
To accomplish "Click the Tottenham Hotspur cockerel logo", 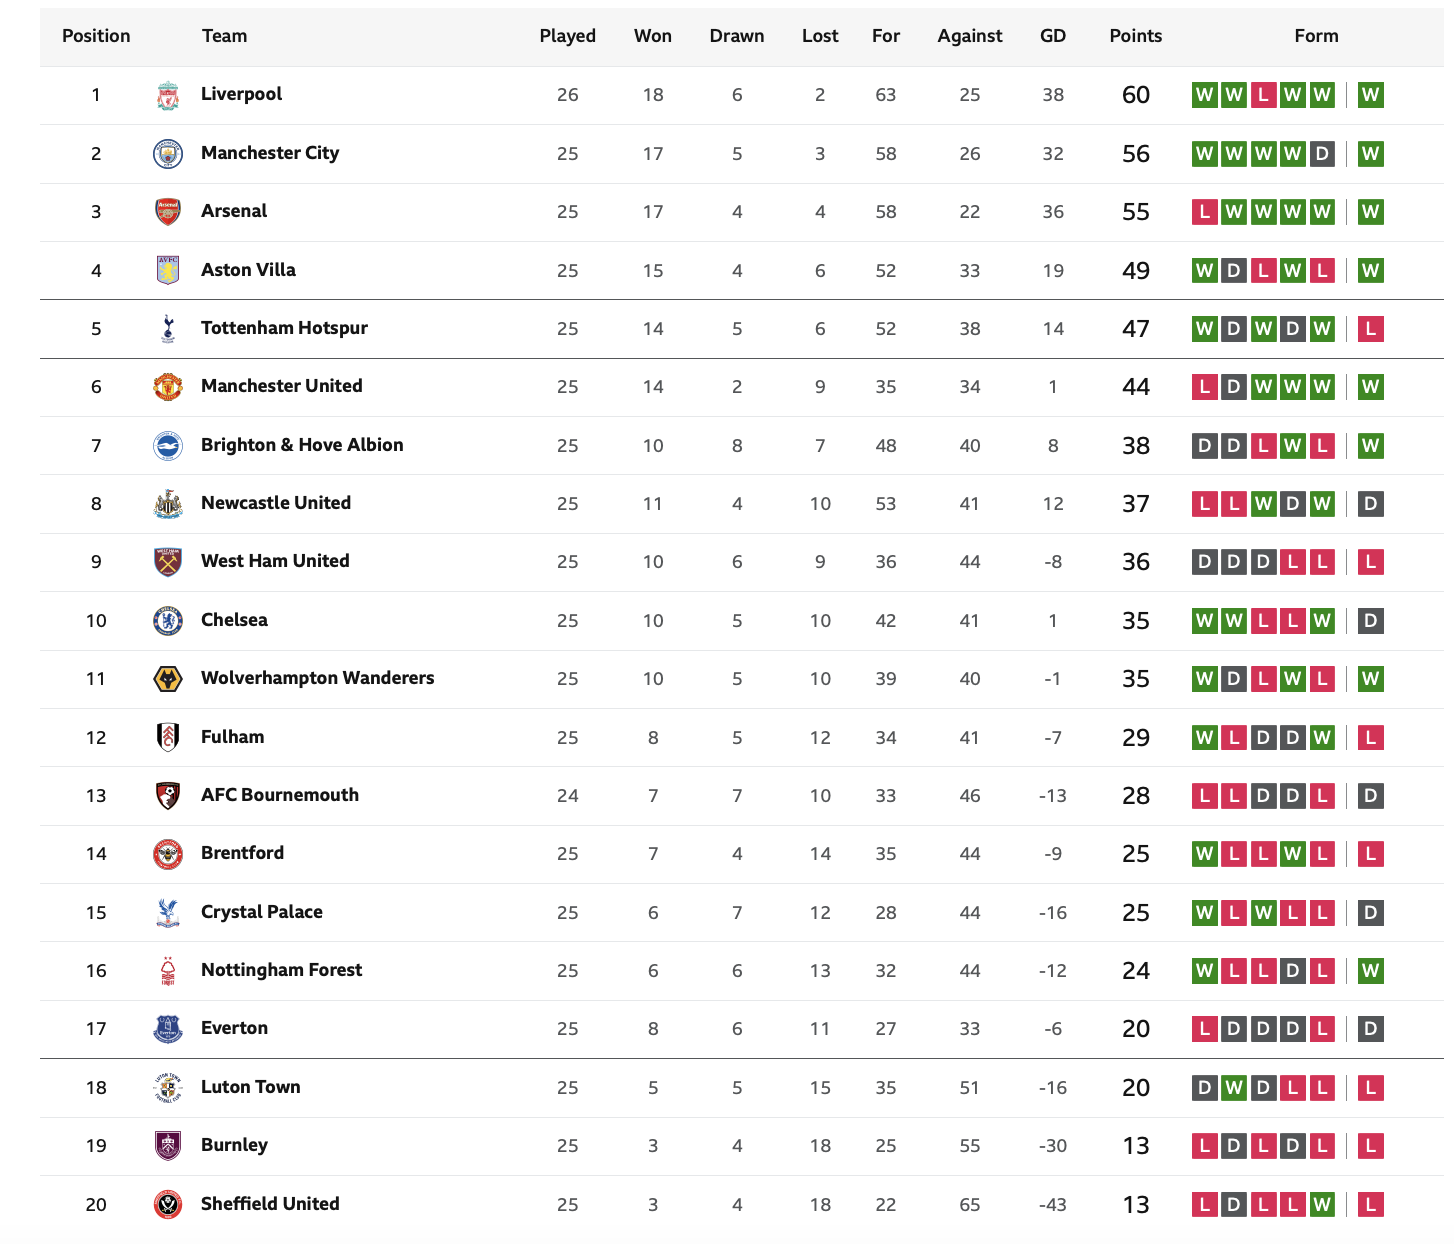I will pos(168,329).
